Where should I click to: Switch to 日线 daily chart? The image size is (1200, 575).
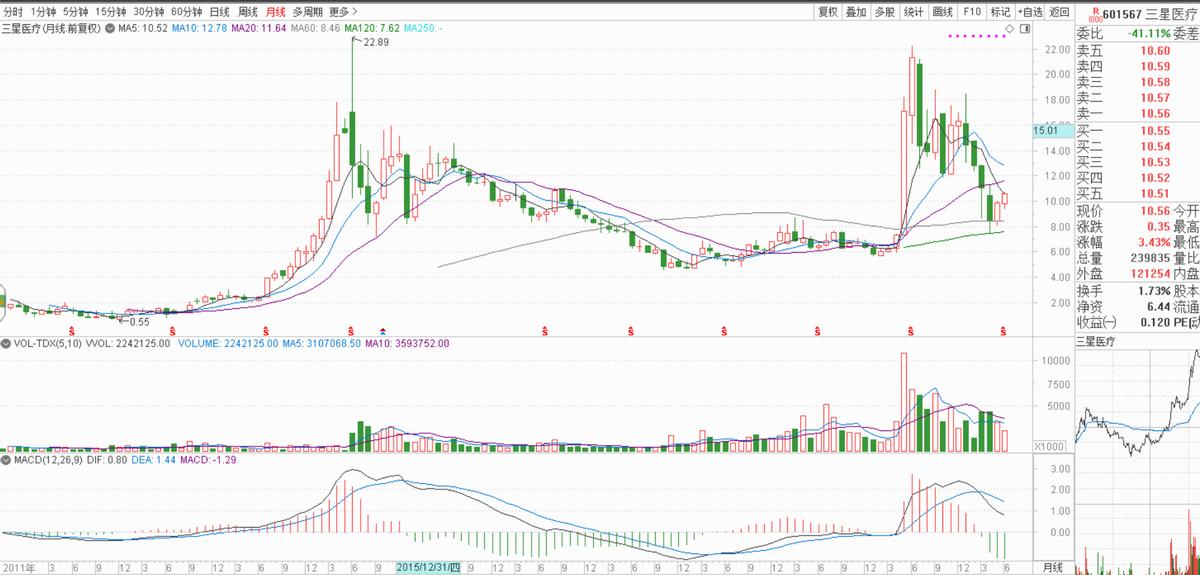pyautogui.click(x=219, y=12)
